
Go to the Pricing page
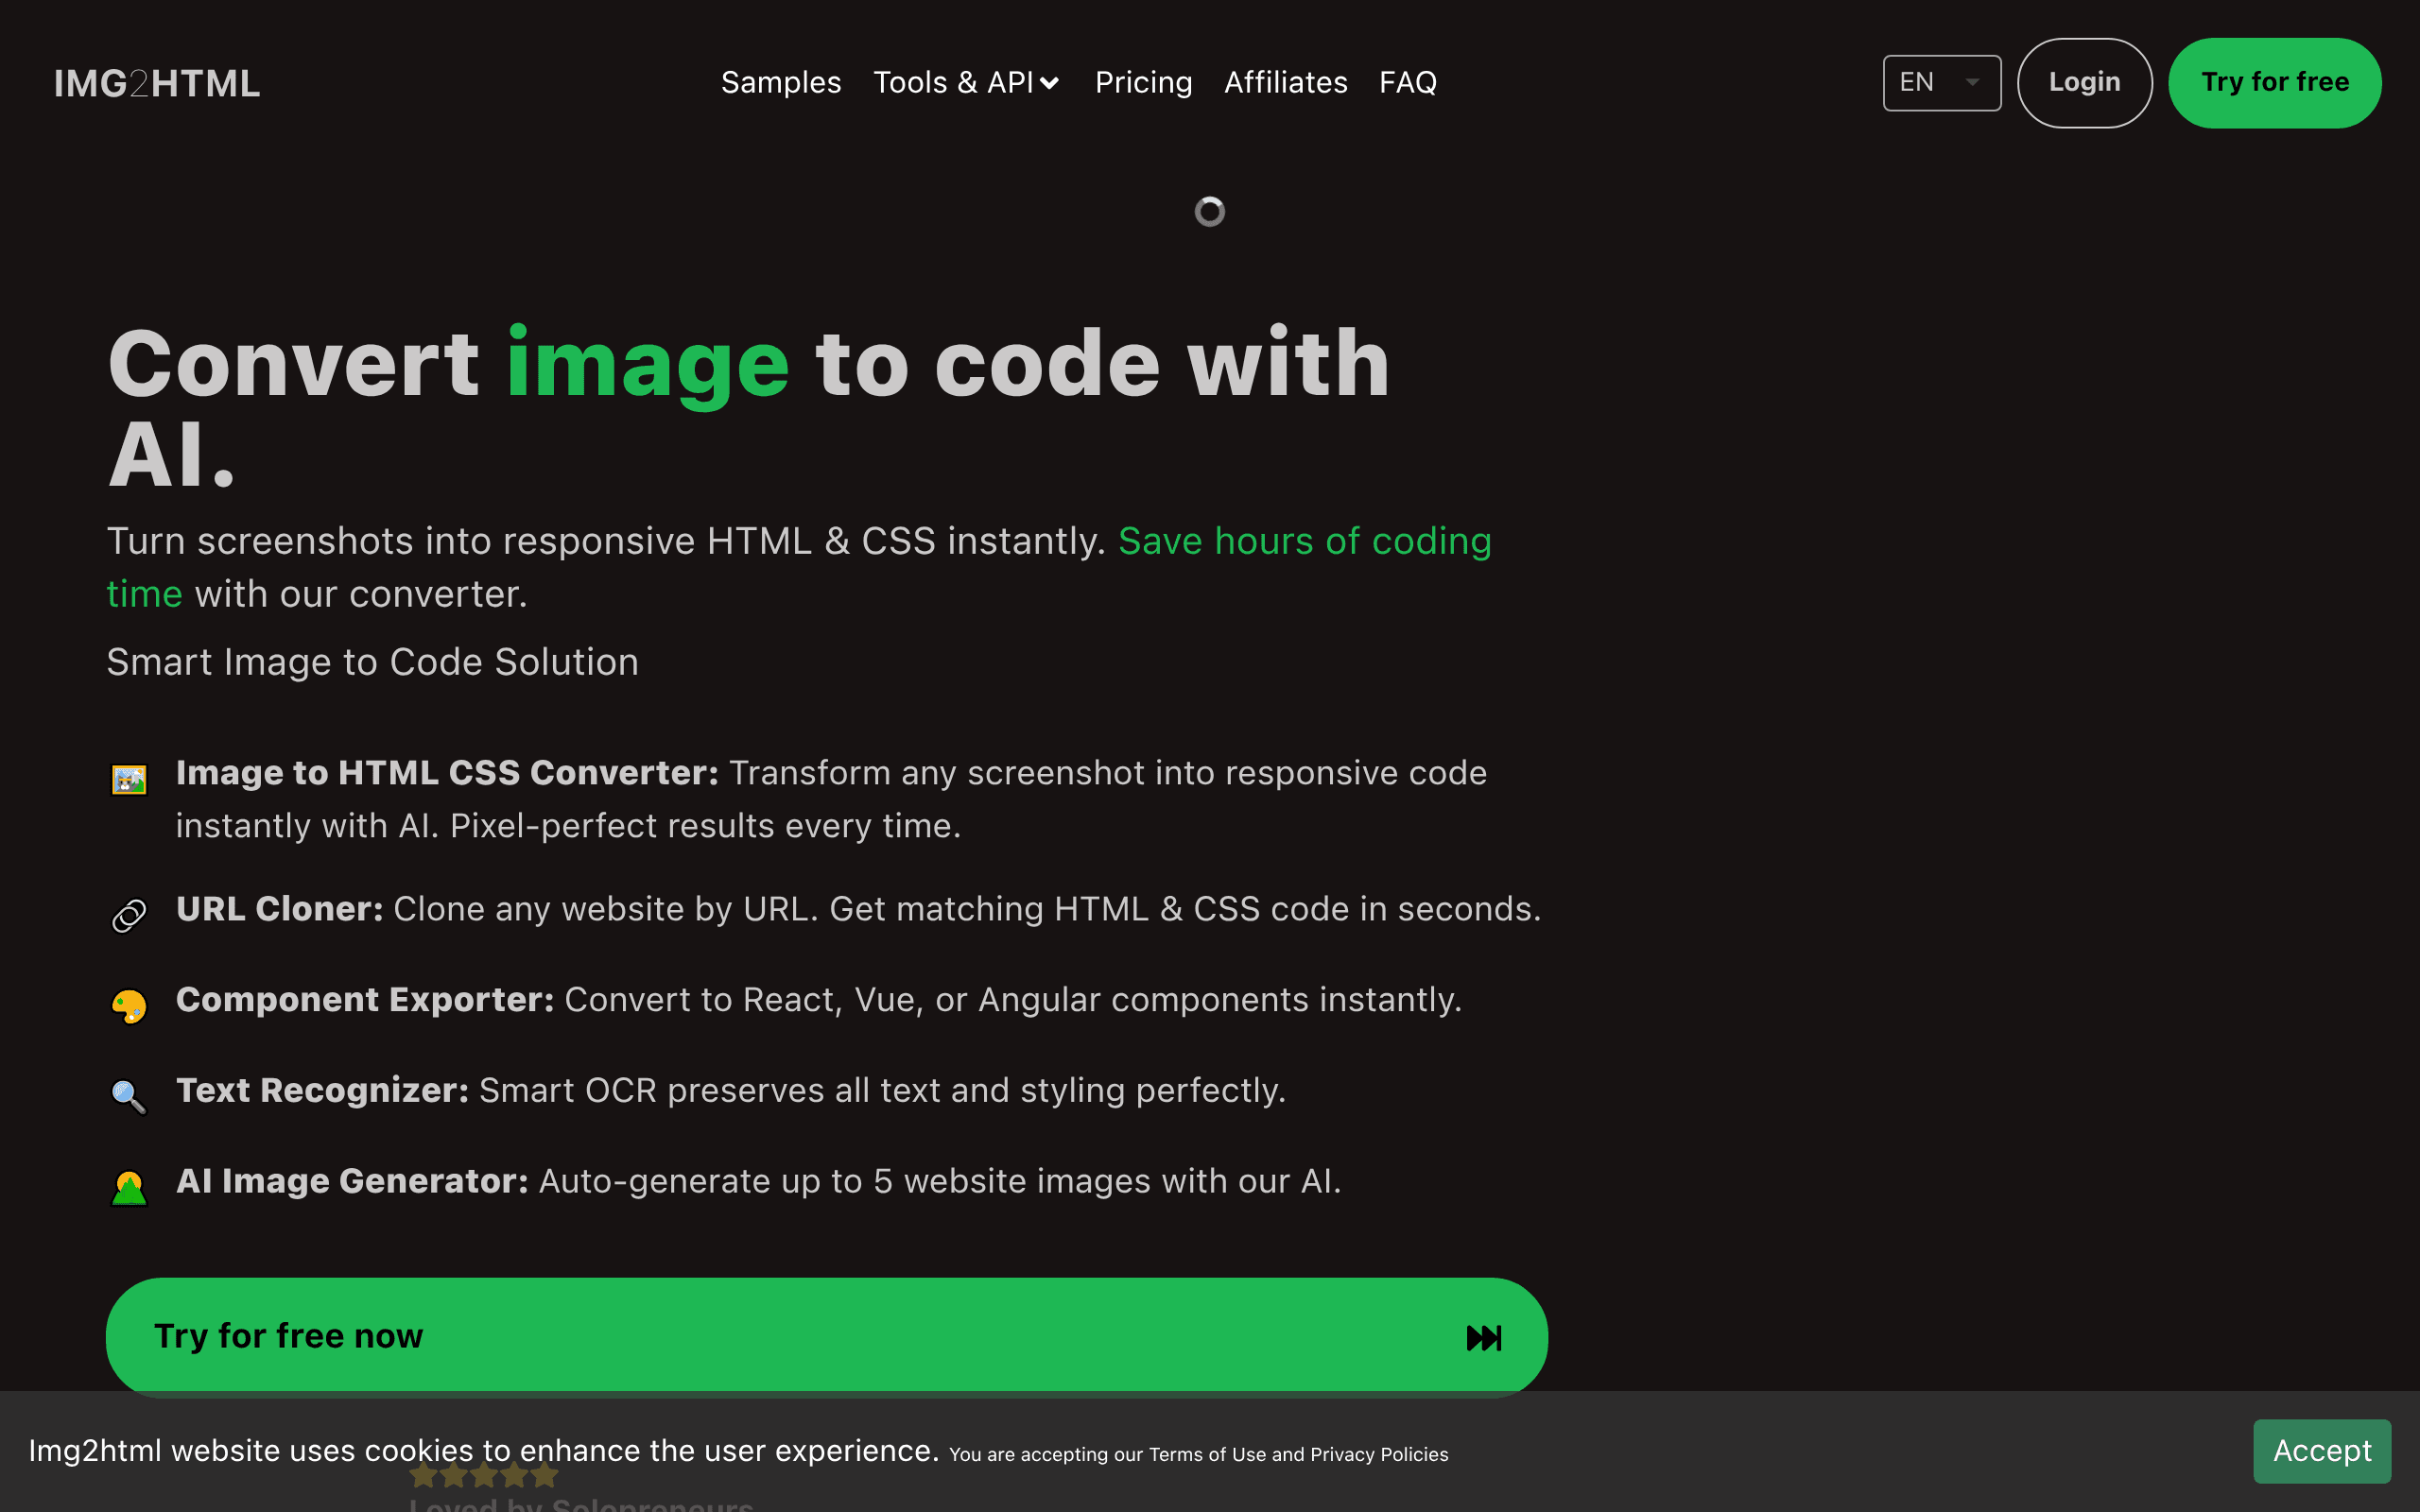click(x=1143, y=82)
